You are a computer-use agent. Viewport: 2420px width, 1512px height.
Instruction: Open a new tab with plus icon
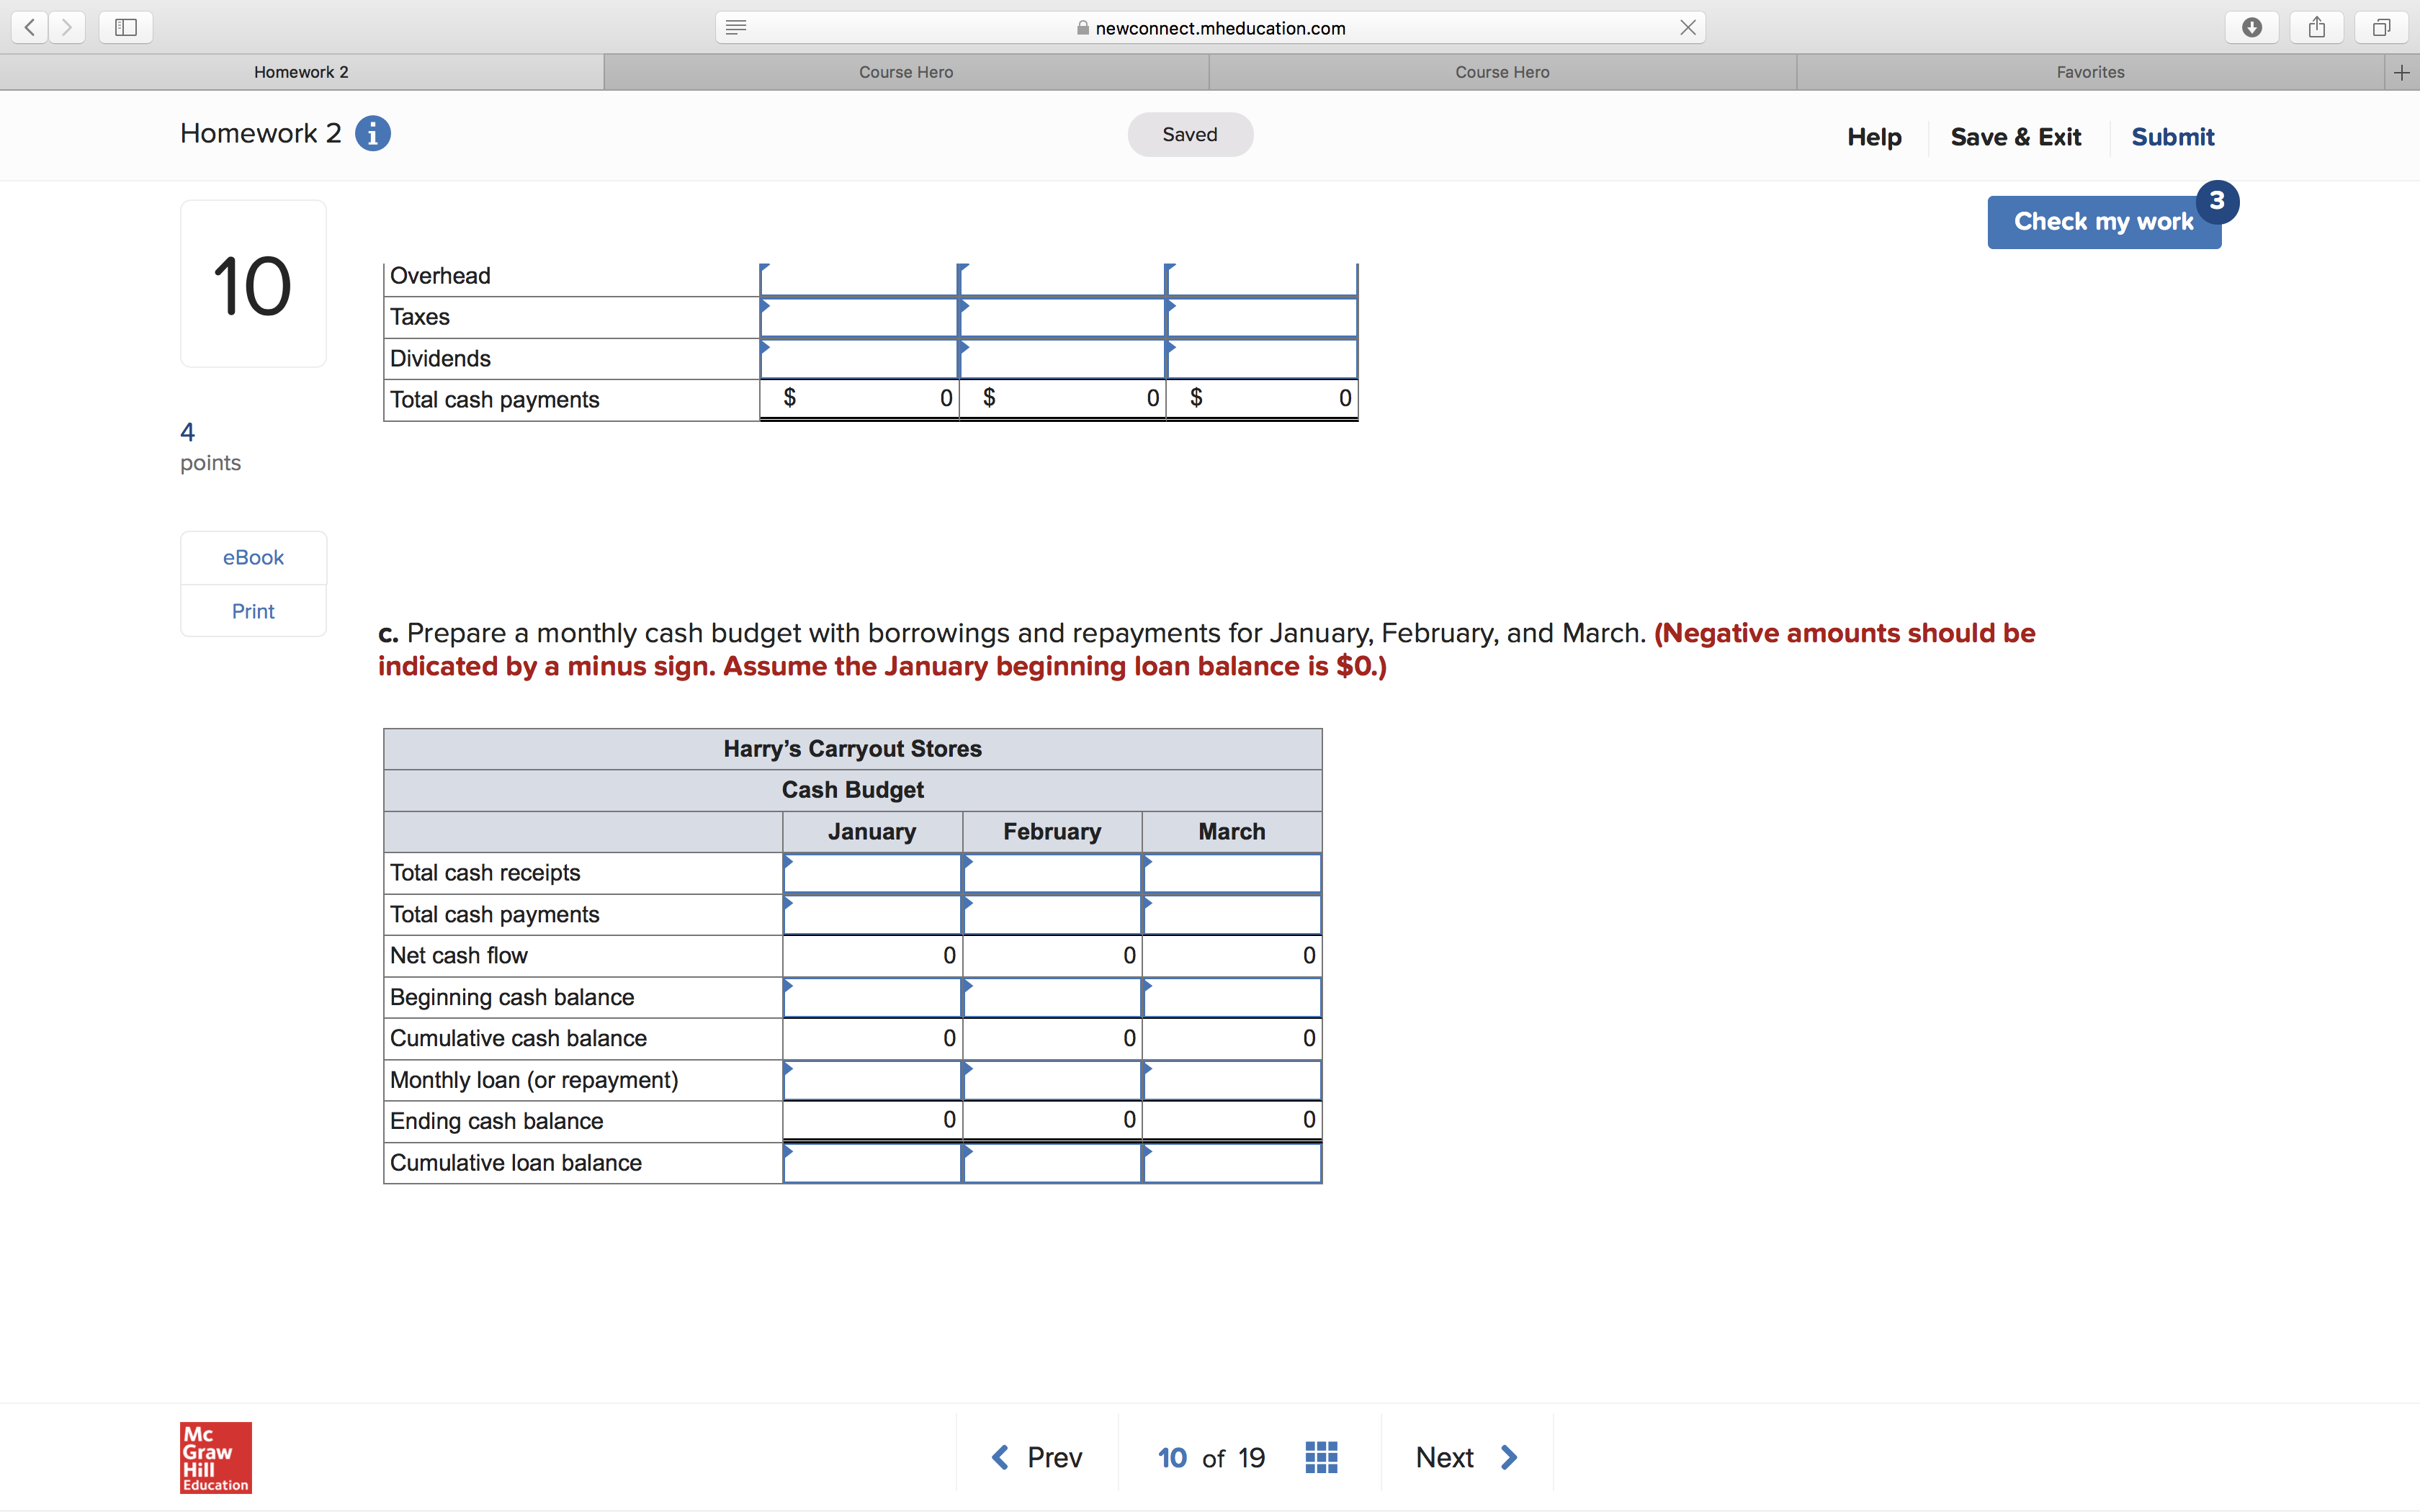click(2401, 72)
